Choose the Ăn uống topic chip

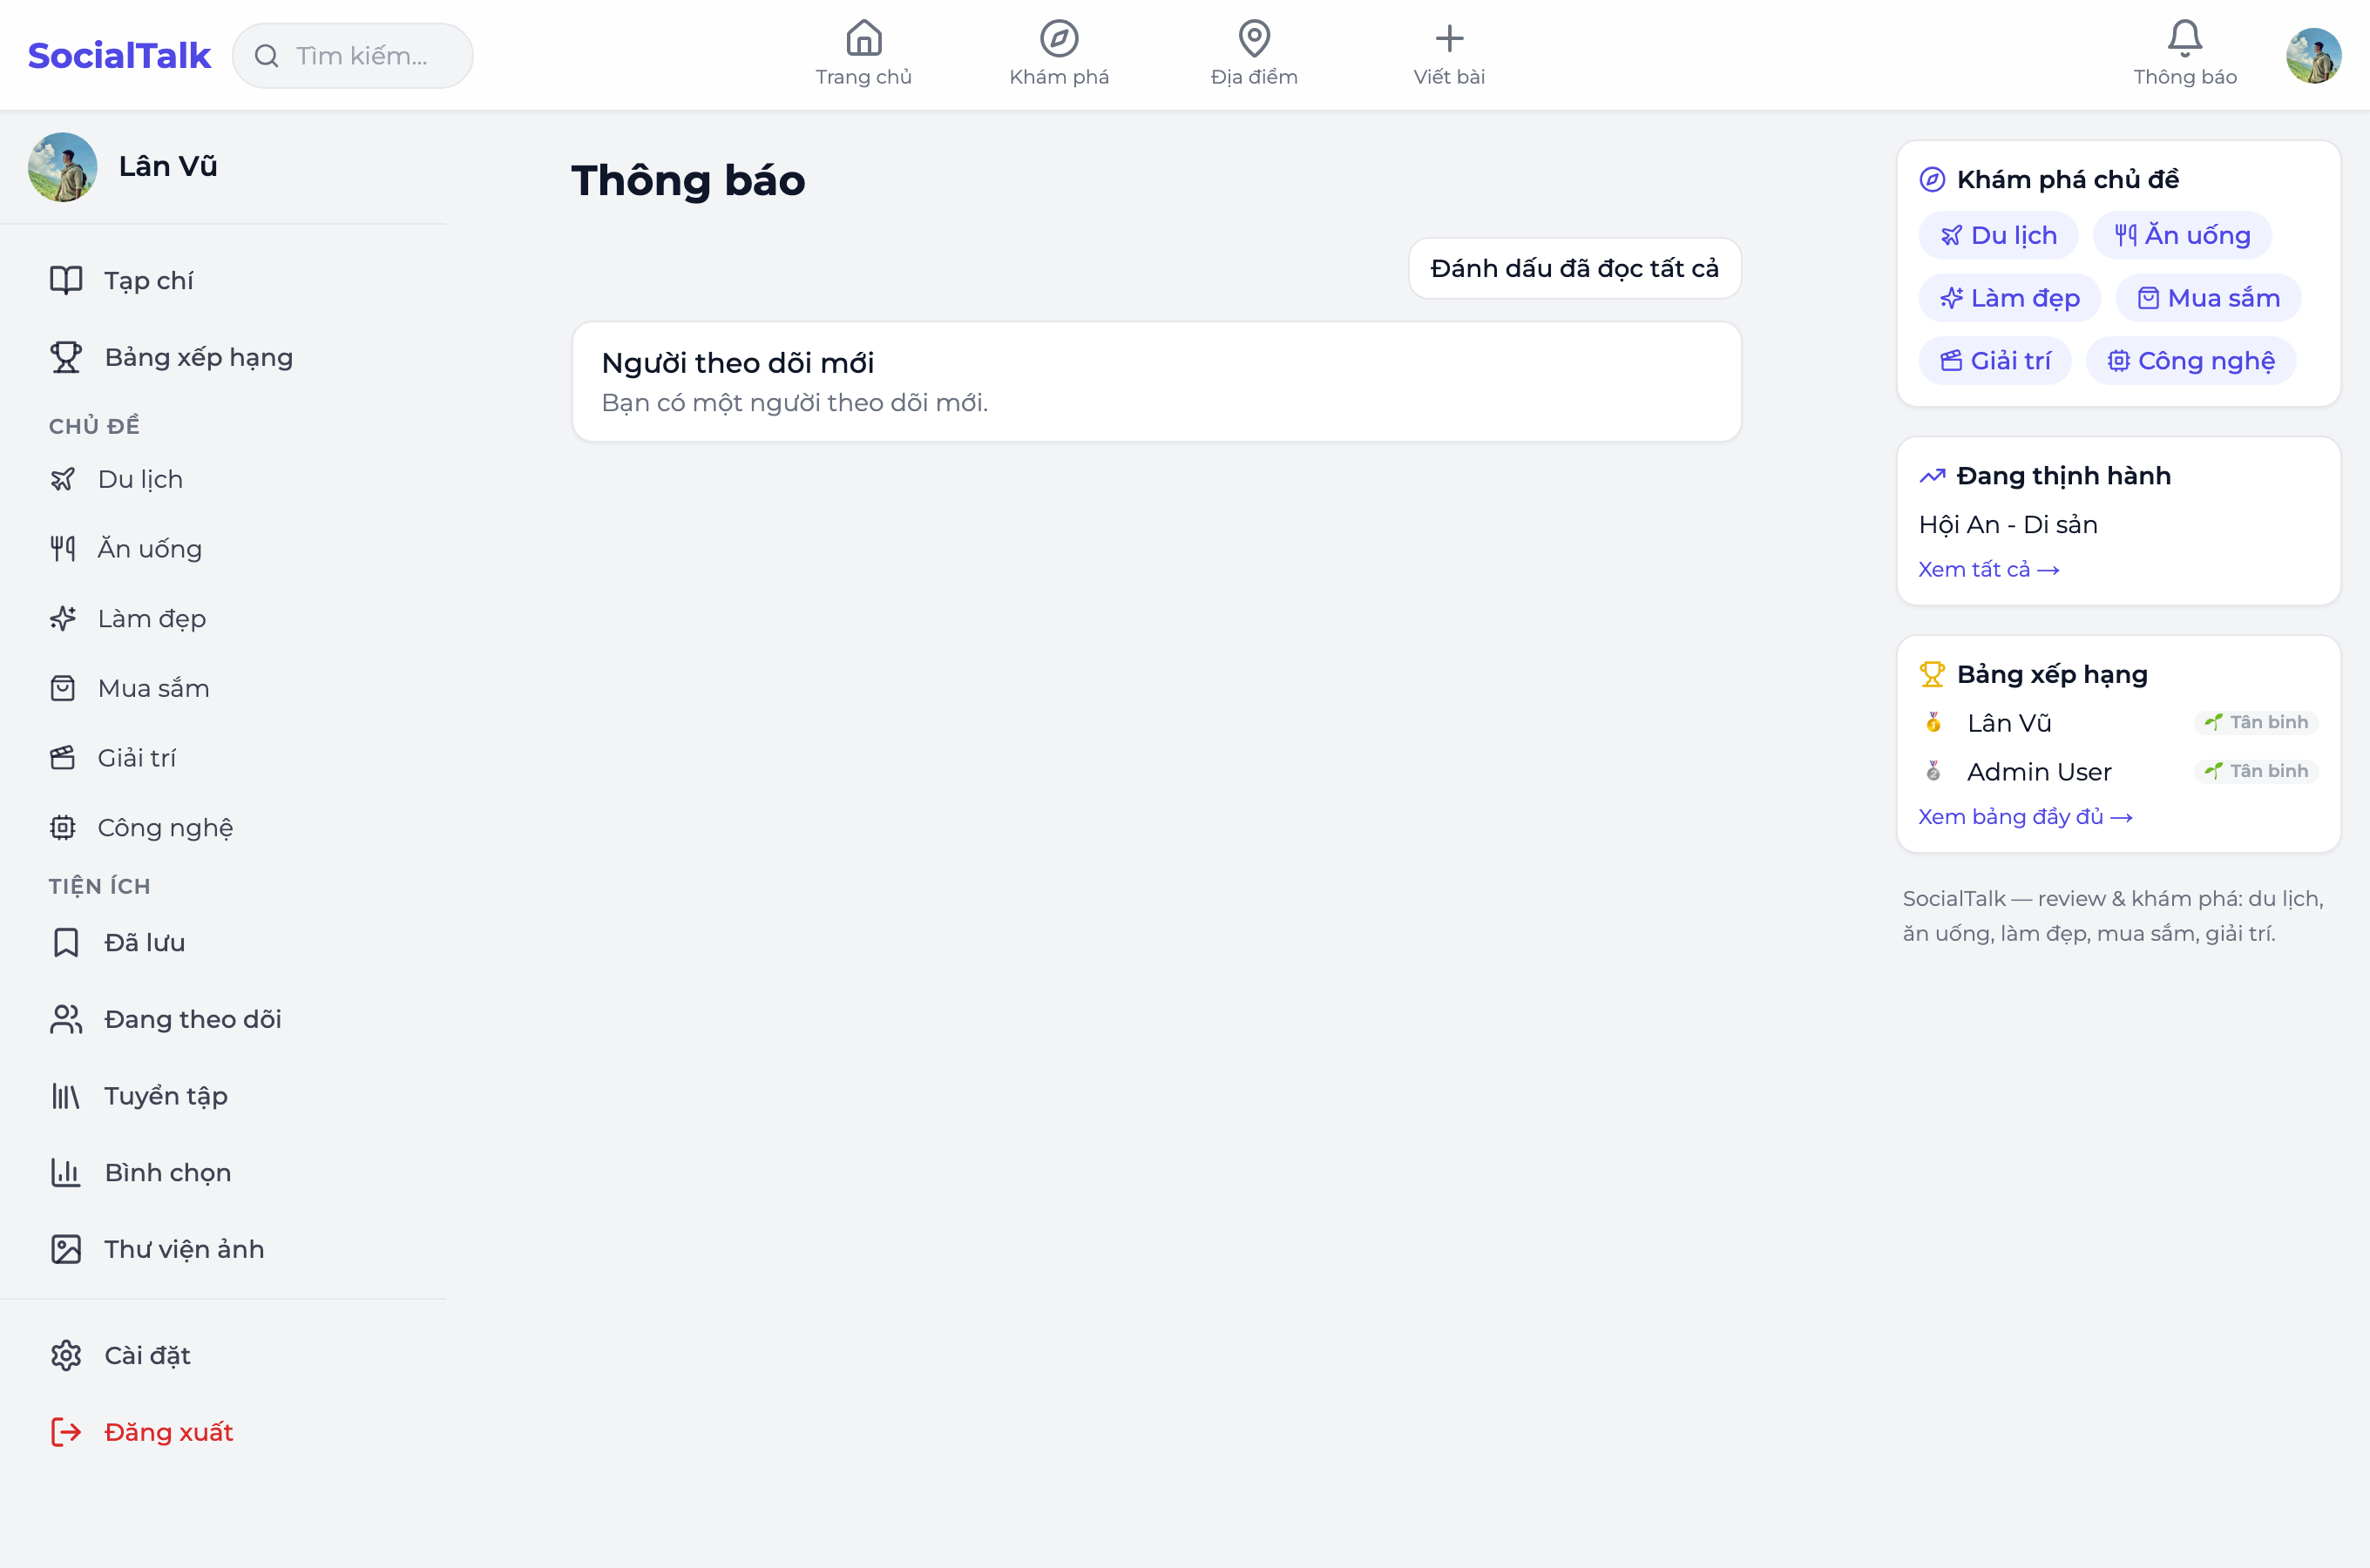(2181, 235)
